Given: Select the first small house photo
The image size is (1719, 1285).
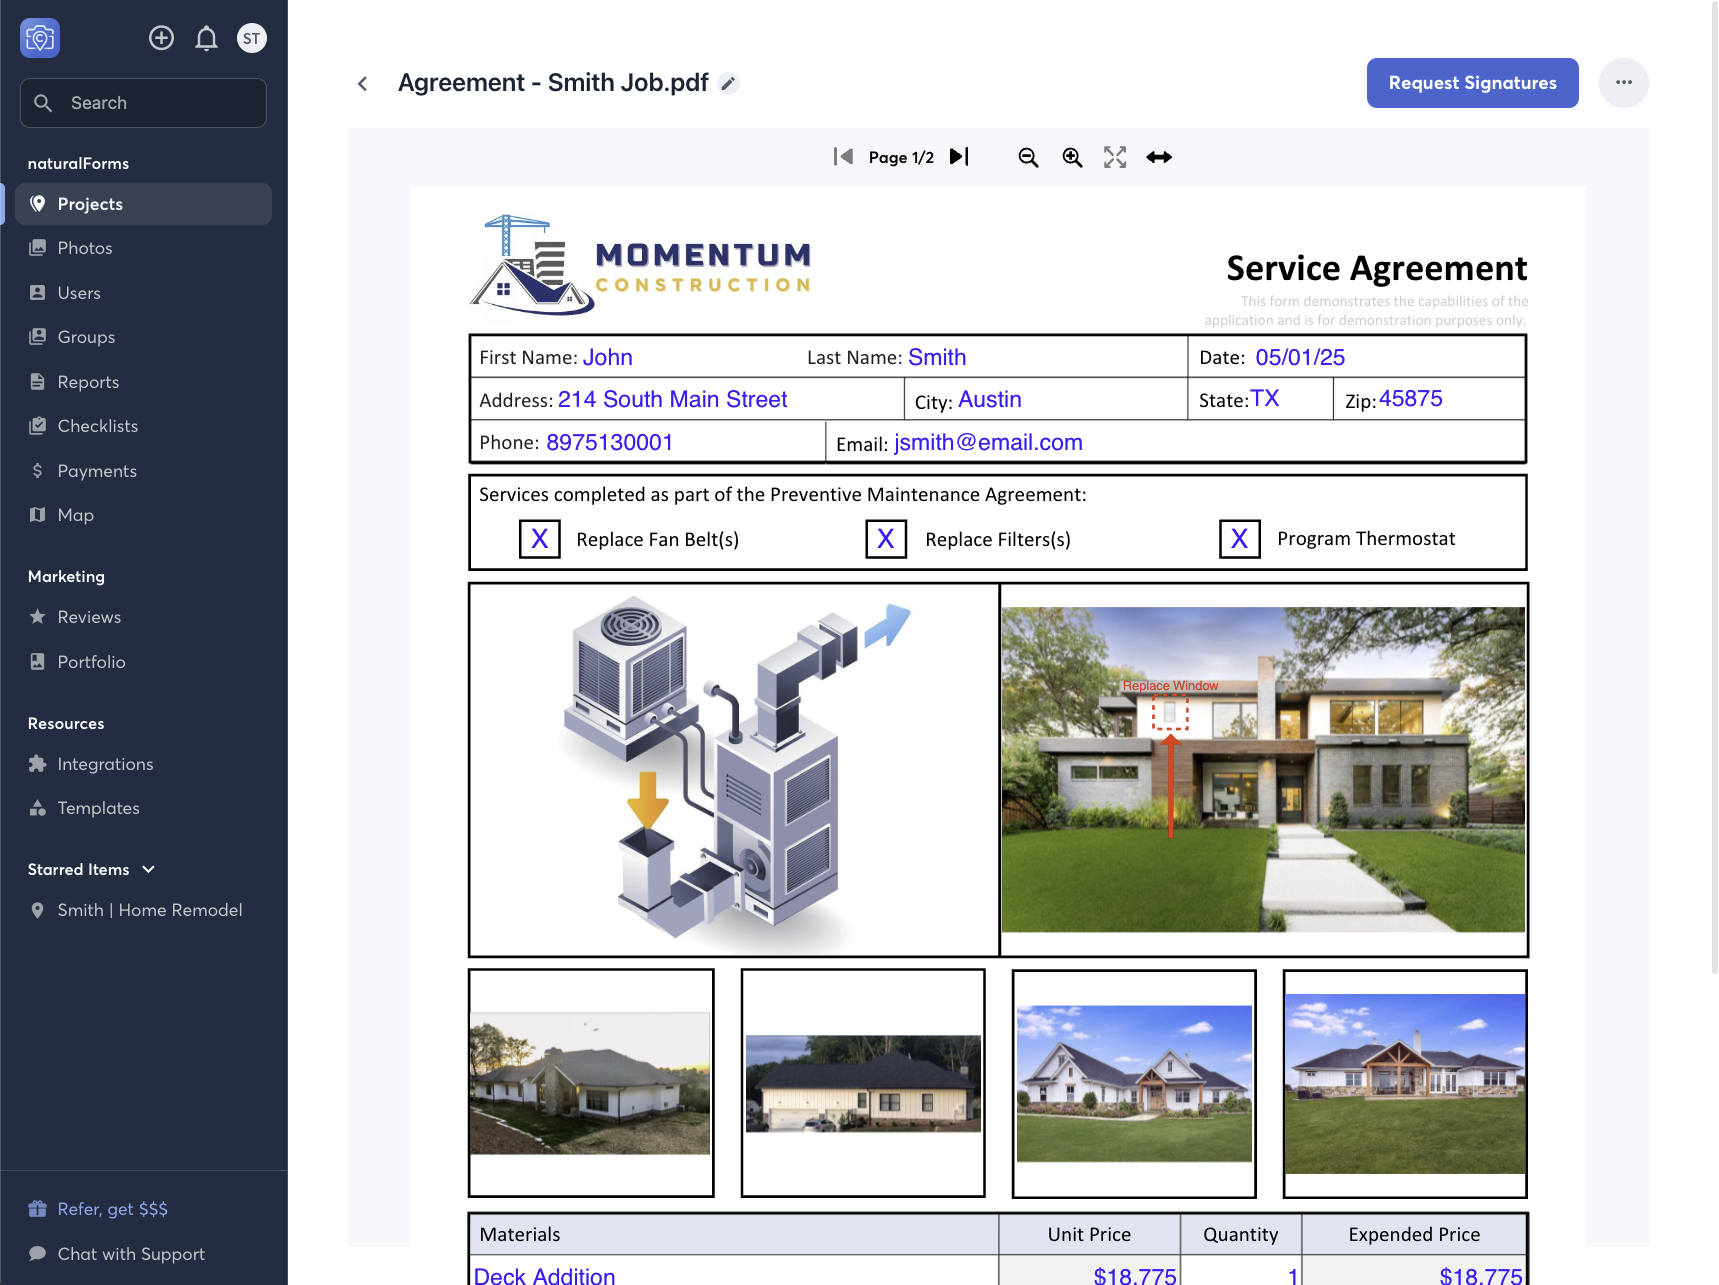Looking at the screenshot, I should click(591, 1083).
